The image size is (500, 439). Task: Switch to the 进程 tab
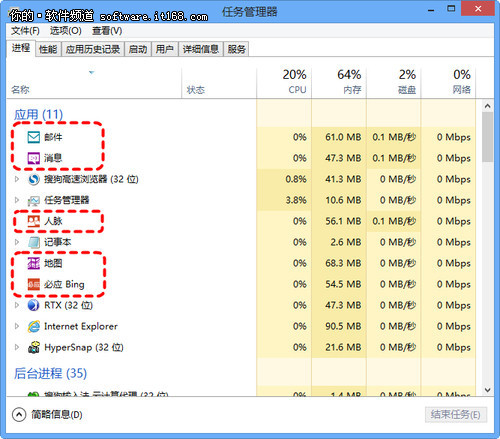coord(21,48)
